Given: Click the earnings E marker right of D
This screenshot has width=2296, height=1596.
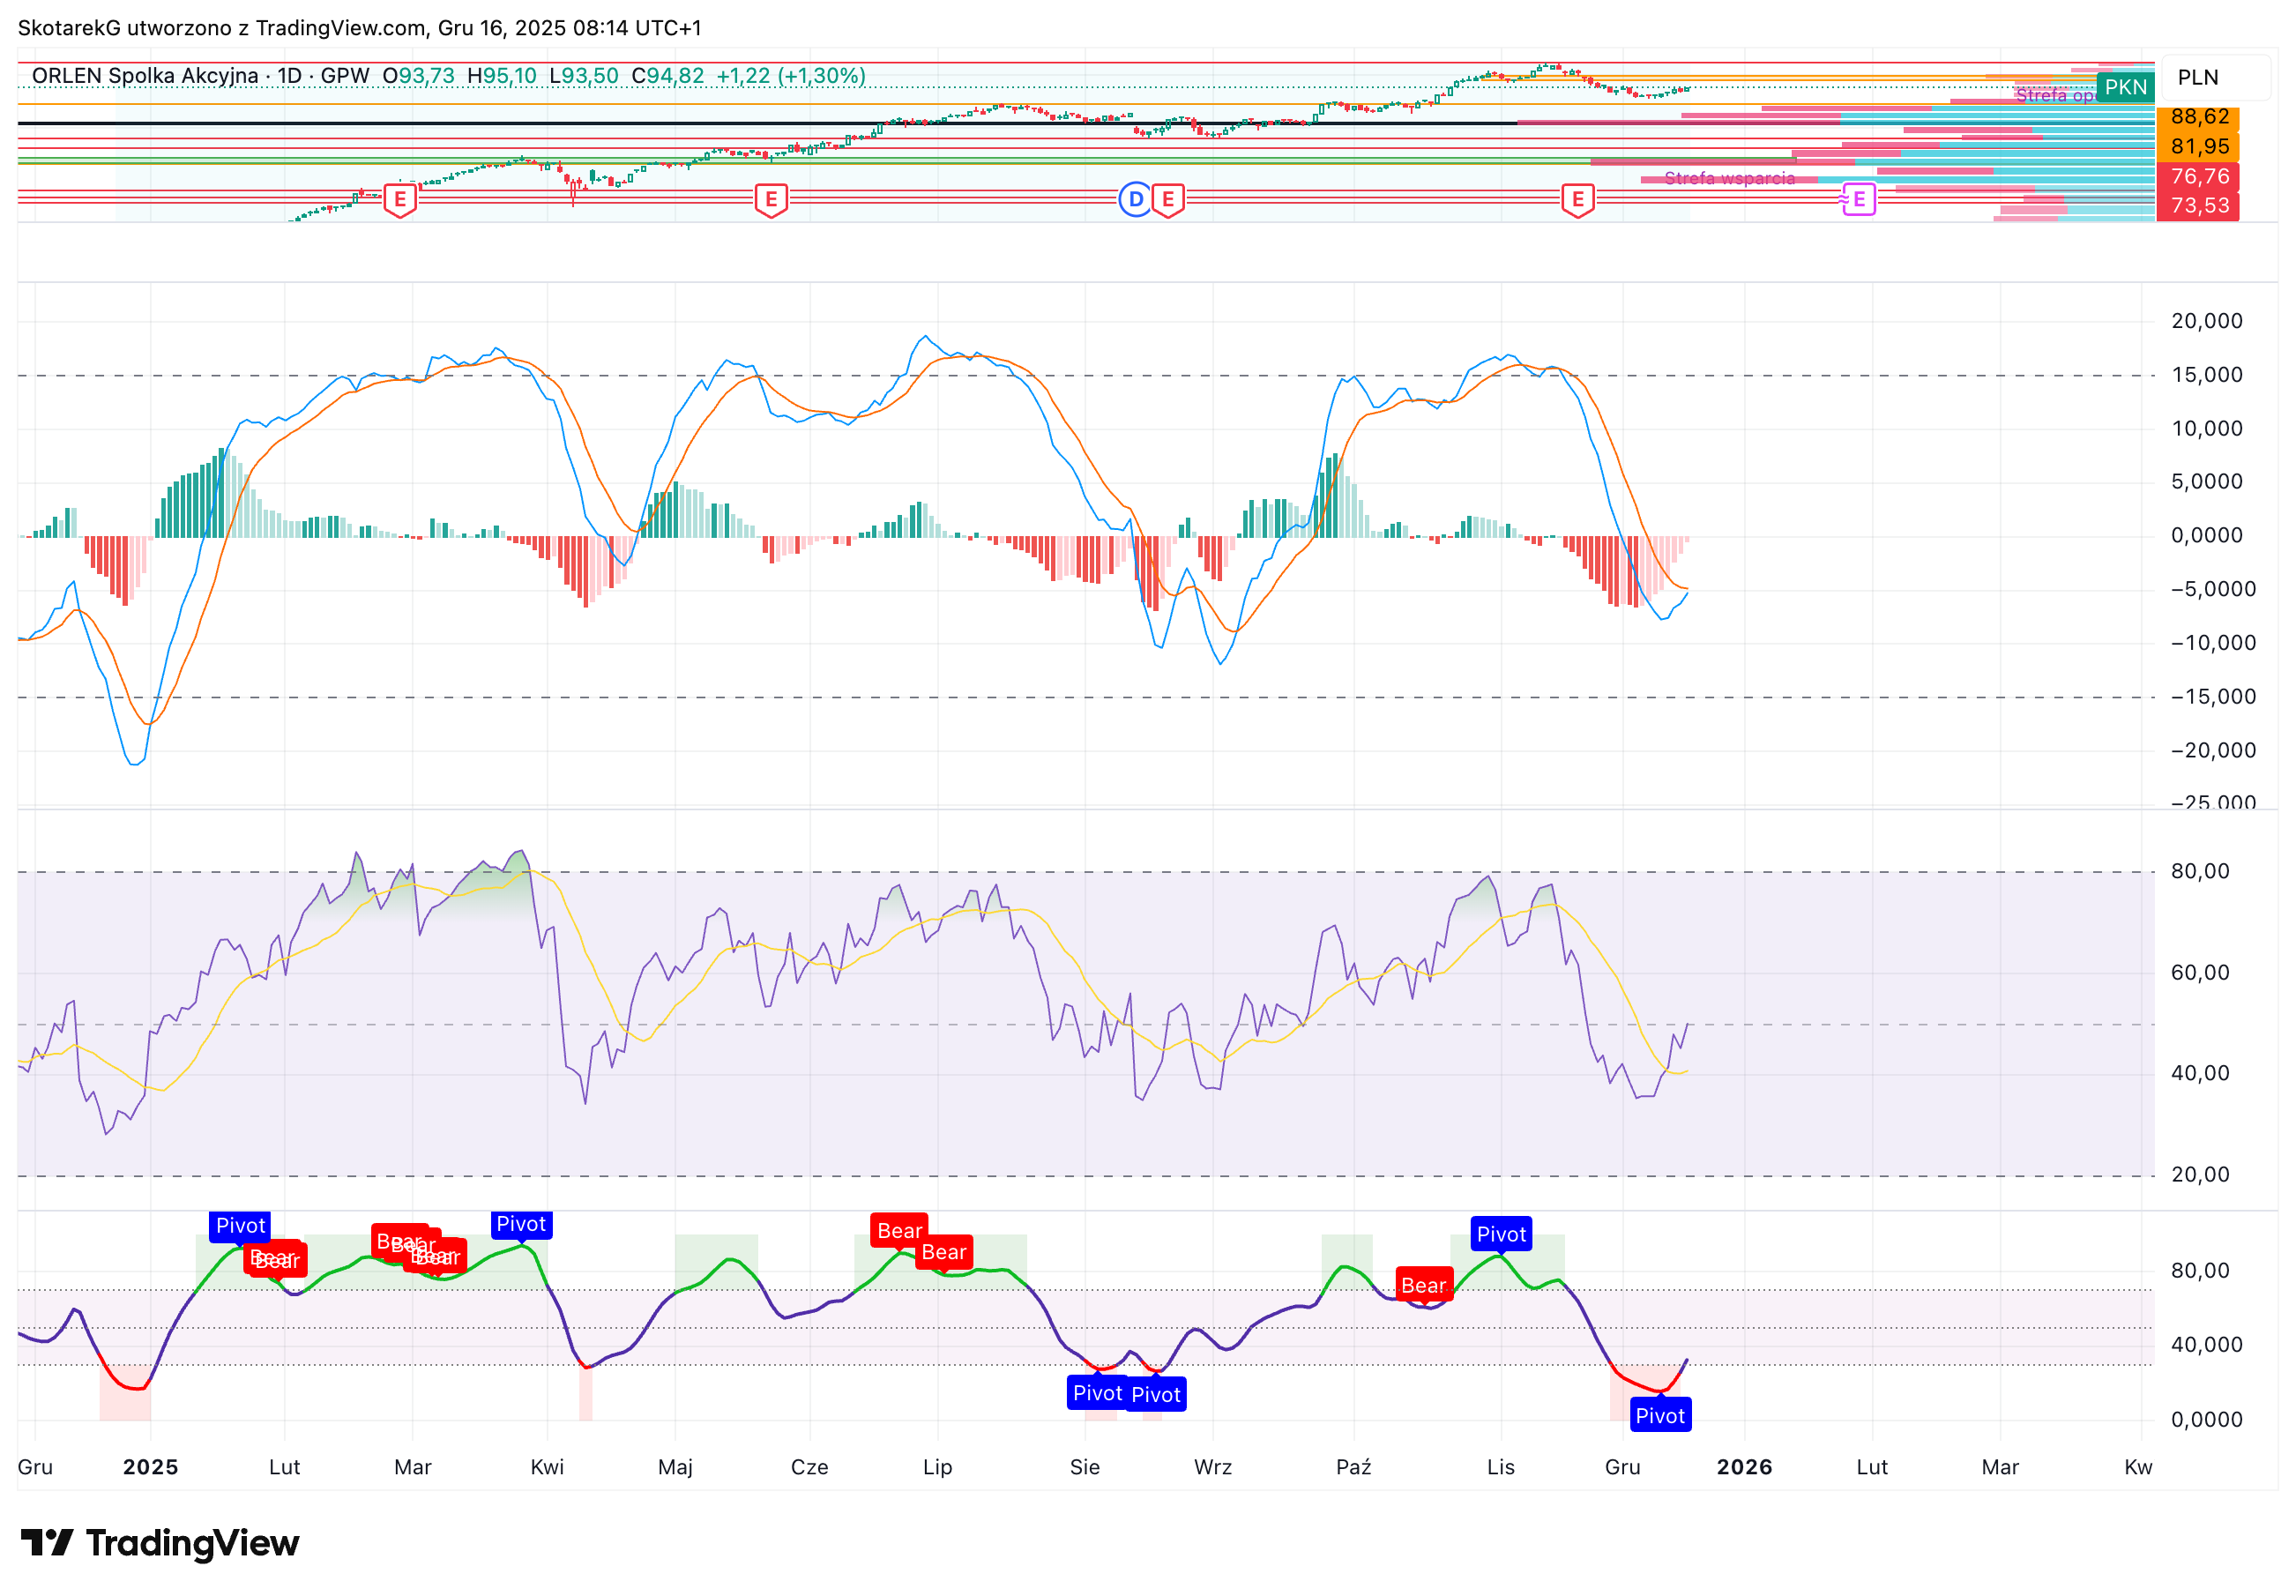Looking at the screenshot, I should click(1168, 199).
